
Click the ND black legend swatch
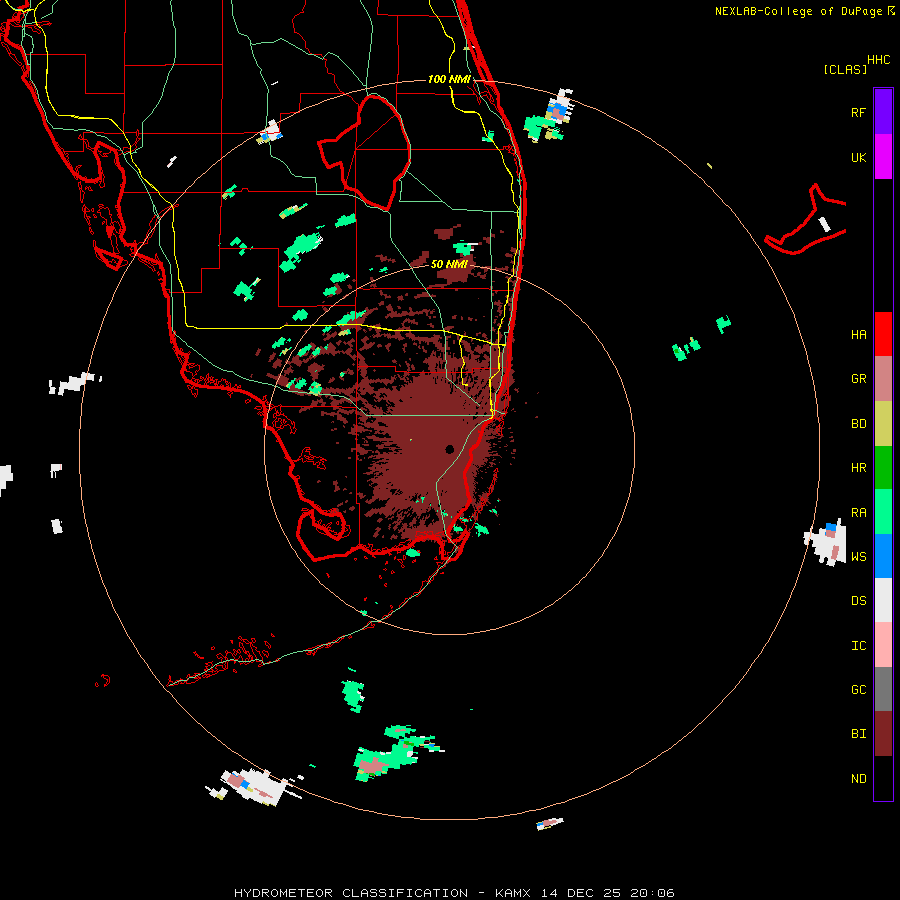click(883, 778)
